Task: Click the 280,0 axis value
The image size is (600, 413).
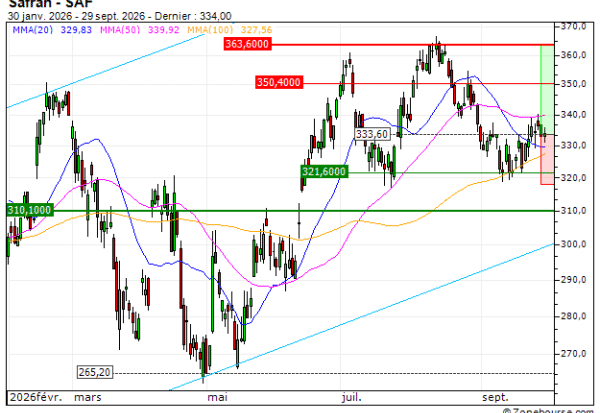Action: tap(573, 316)
